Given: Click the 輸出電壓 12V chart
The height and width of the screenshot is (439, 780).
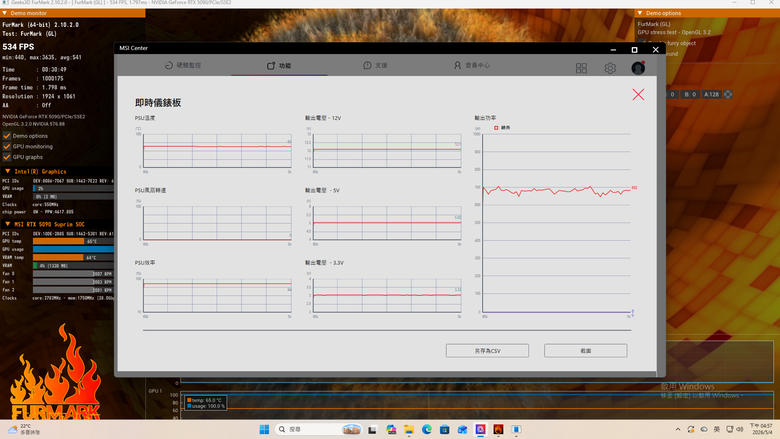Looking at the screenshot, I should click(x=387, y=151).
